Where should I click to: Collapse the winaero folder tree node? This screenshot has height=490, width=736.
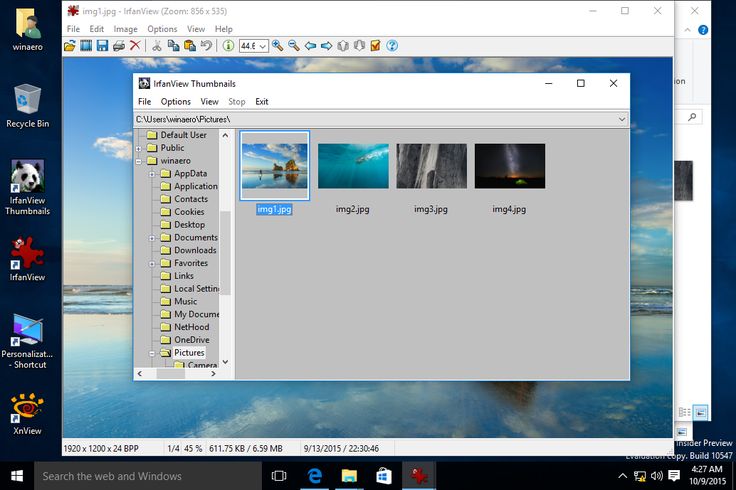pyautogui.click(x=139, y=161)
